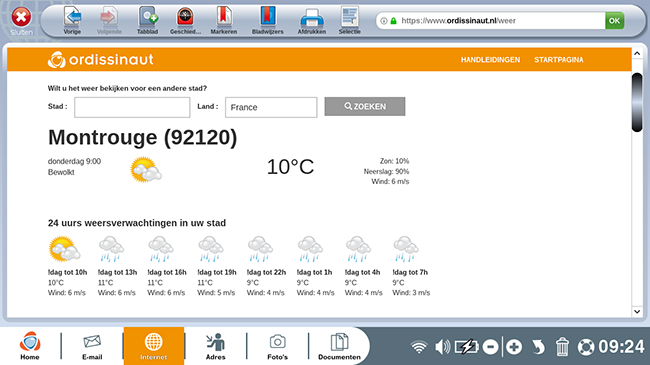Click the 'tot 4h' rain forecast icon

[x=358, y=249]
